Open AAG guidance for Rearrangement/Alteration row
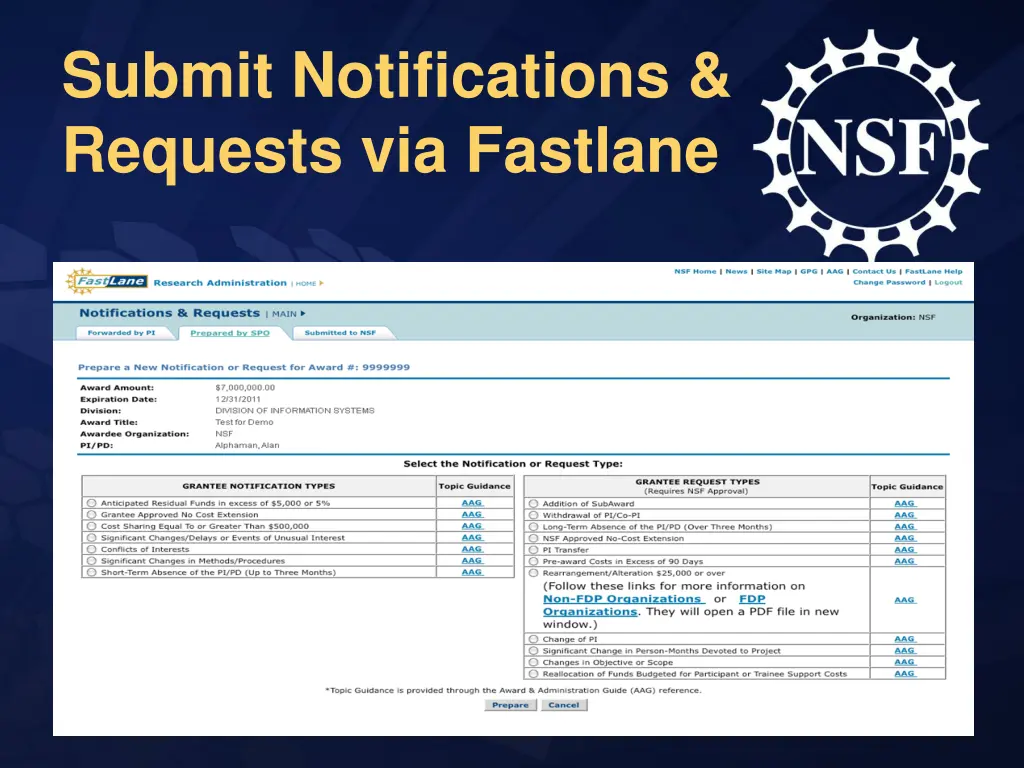The width and height of the screenshot is (1024, 768). pos(905,600)
